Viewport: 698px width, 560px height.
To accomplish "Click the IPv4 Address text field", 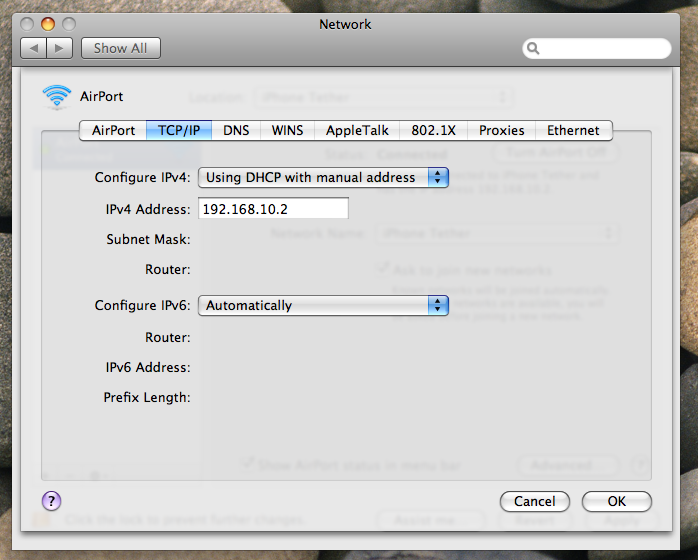I will pos(273,208).
